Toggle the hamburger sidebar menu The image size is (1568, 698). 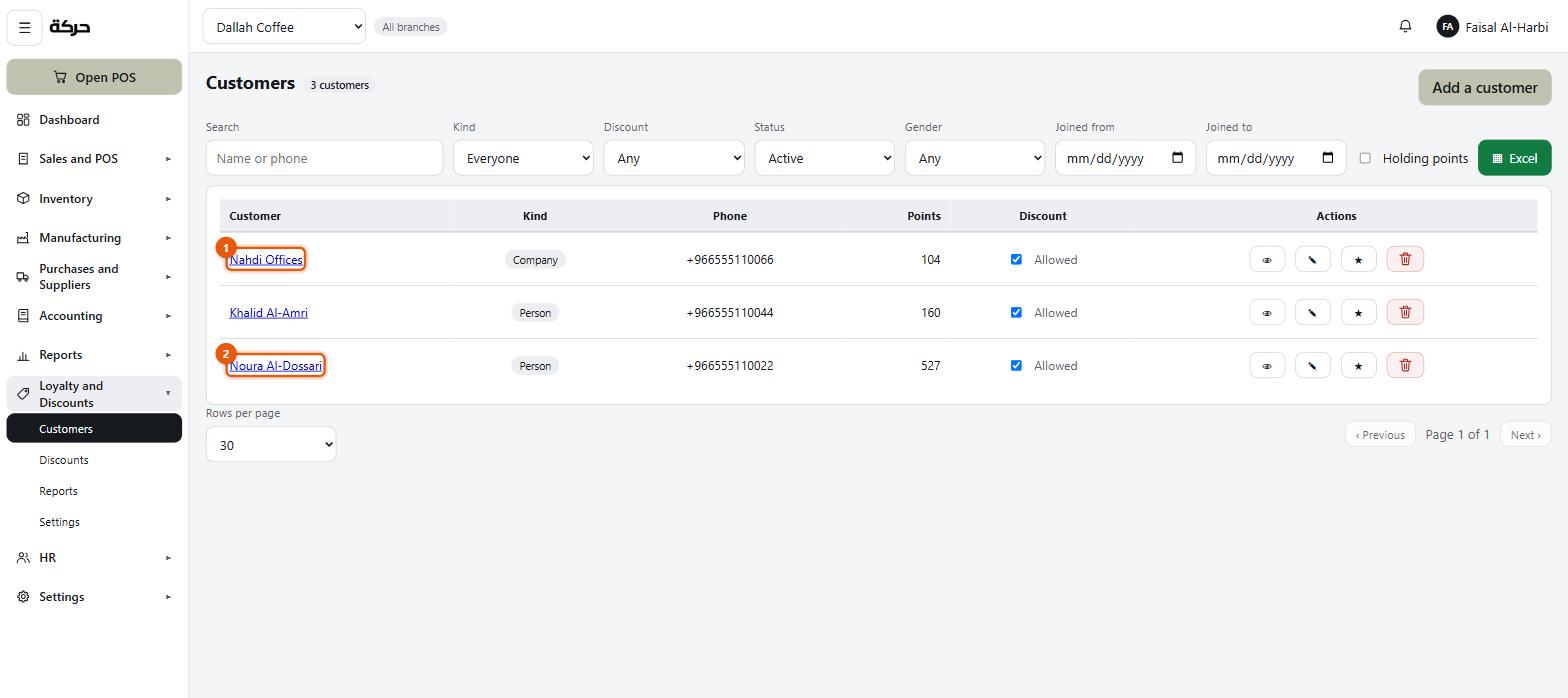25,27
